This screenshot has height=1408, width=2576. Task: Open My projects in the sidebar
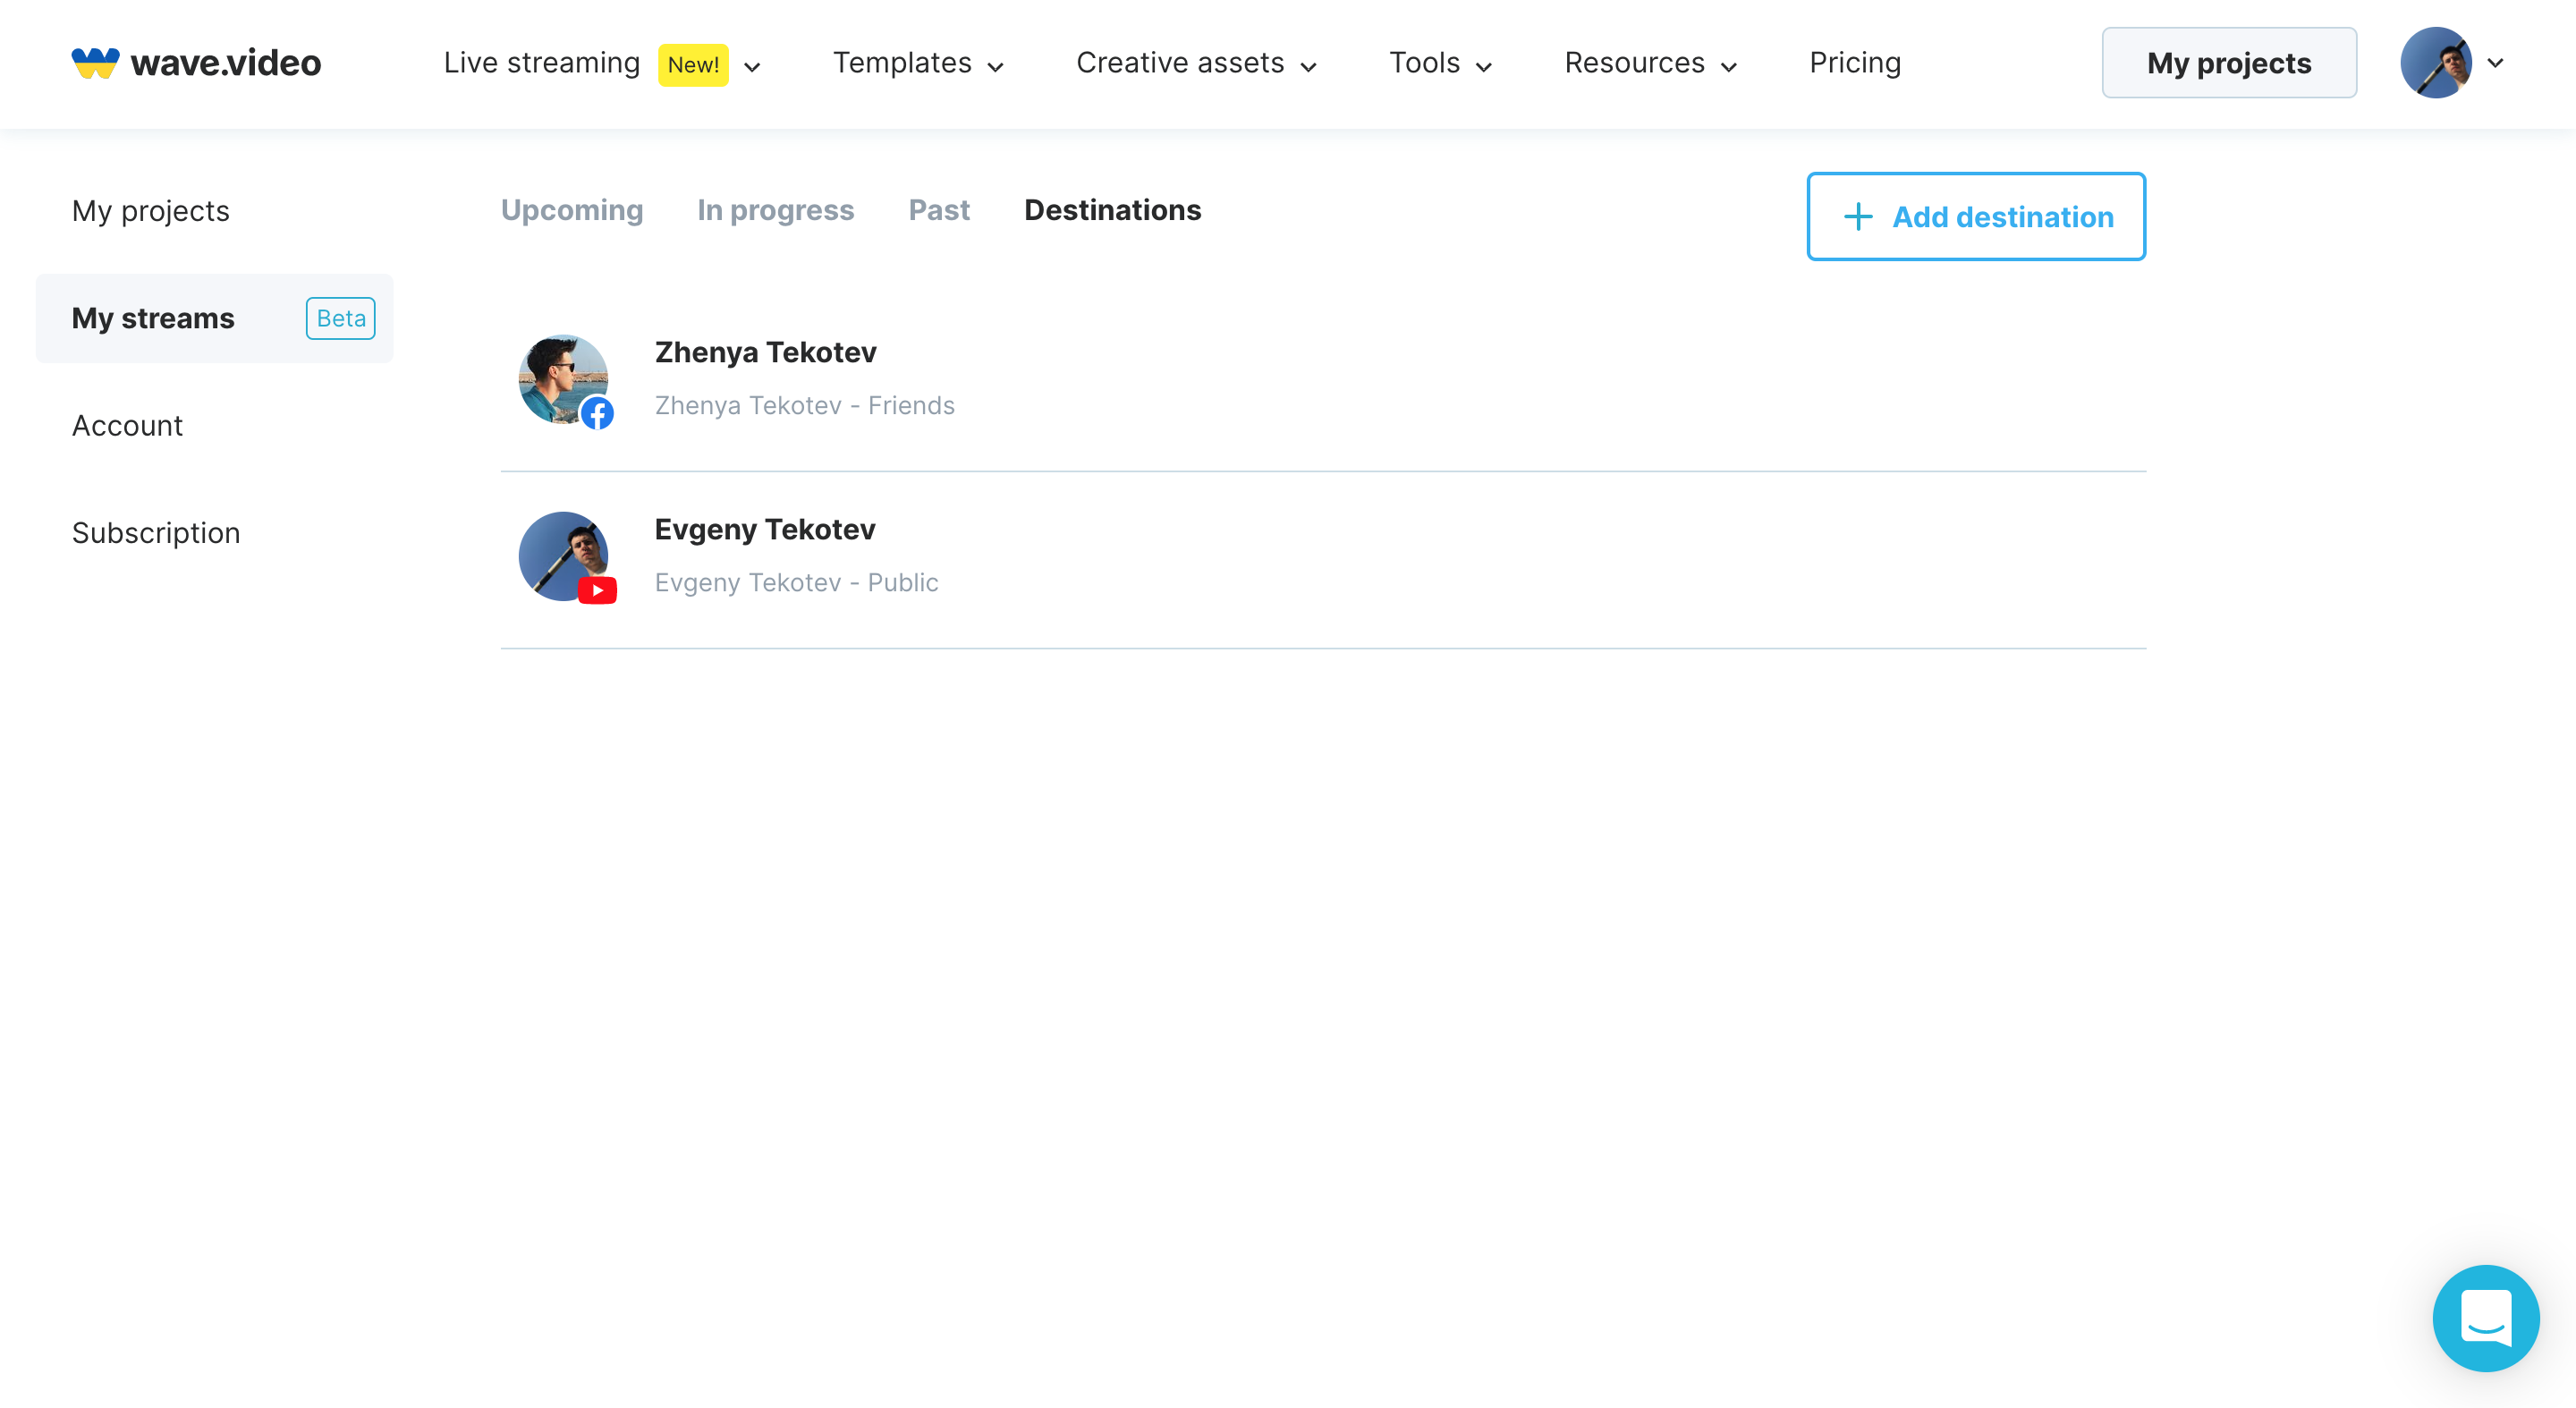click(151, 211)
